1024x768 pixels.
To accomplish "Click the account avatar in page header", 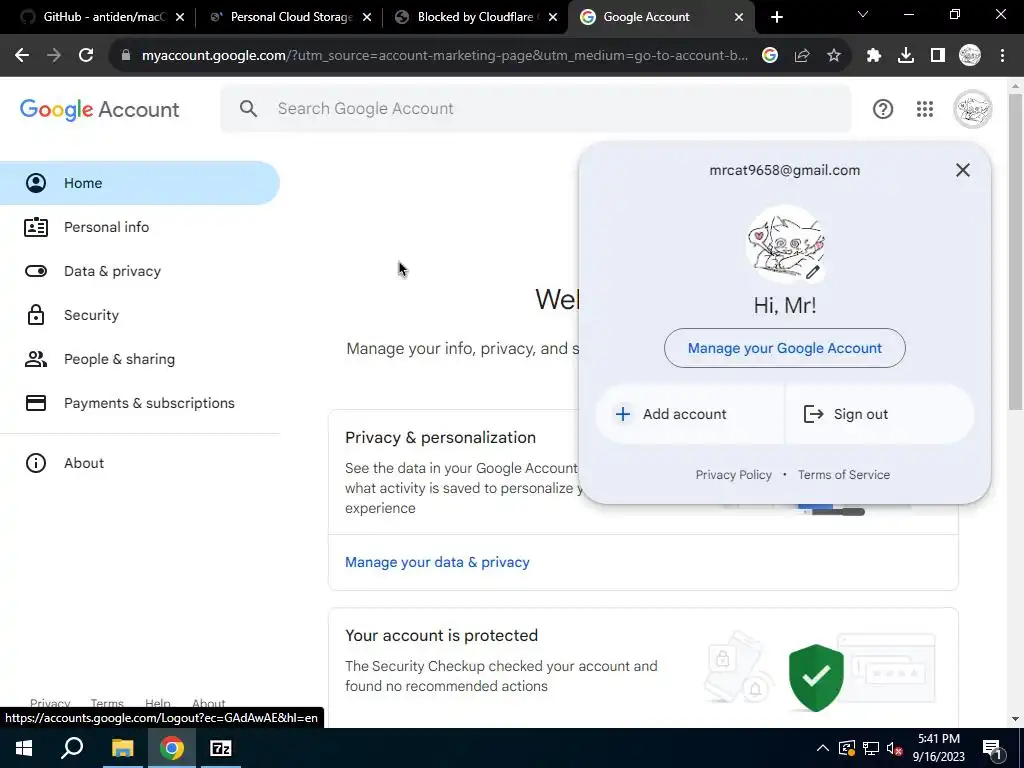I will click(x=972, y=109).
